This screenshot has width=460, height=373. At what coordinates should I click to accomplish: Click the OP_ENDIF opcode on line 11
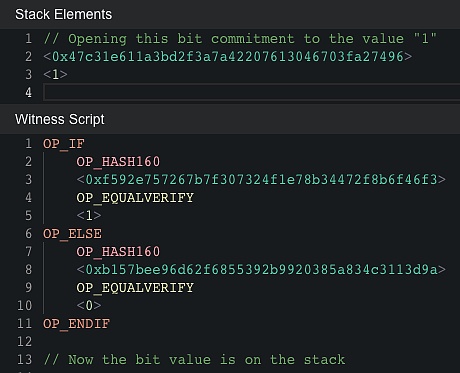click(76, 324)
